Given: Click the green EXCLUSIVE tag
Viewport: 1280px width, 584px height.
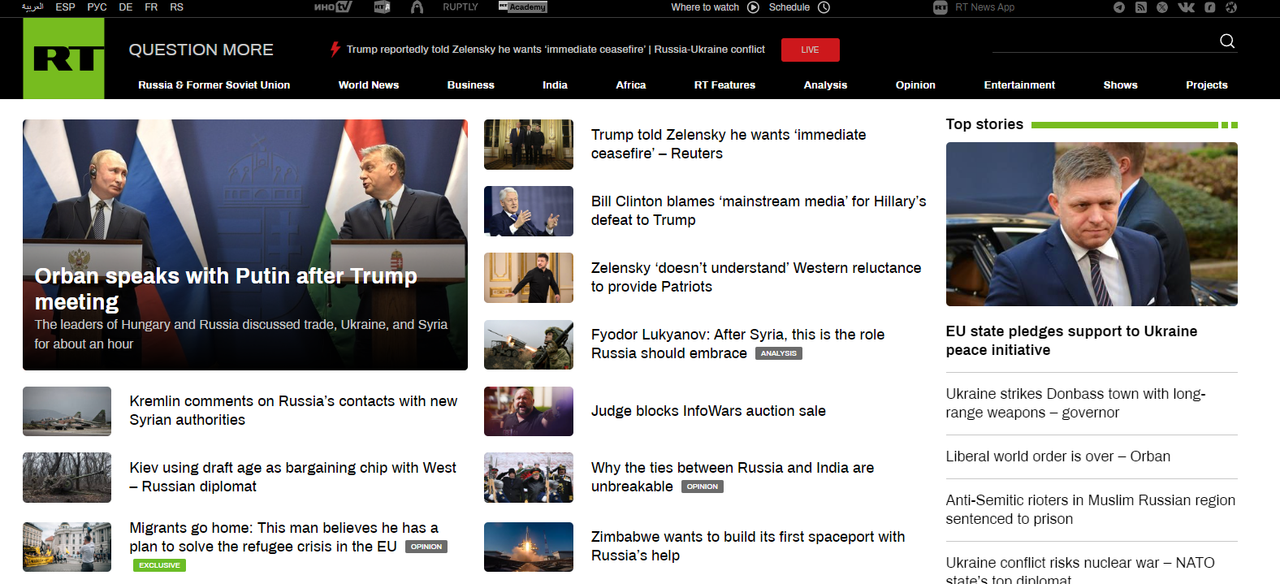Looking at the screenshot, I should pos(159,565).
